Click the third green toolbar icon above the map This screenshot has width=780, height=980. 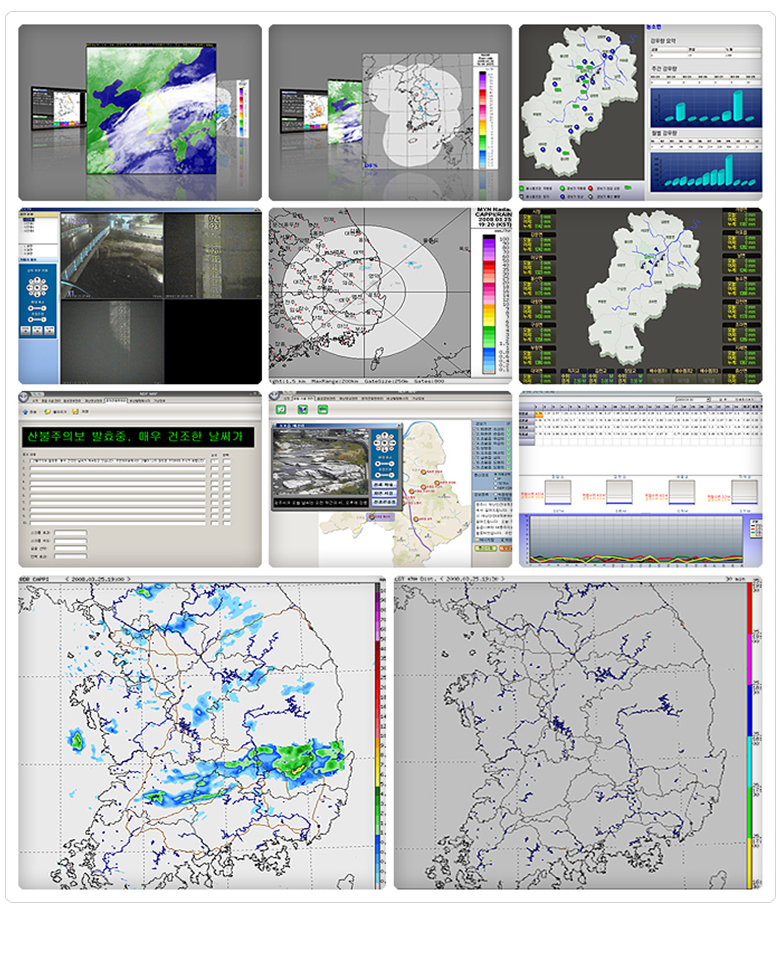[x=323, y=409]
